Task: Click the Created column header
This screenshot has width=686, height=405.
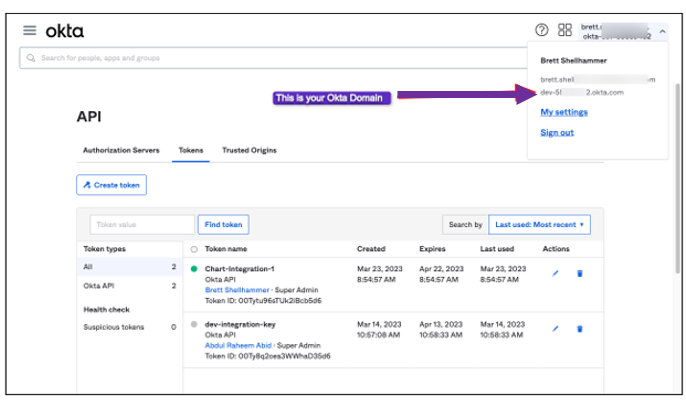Action: 371,249
